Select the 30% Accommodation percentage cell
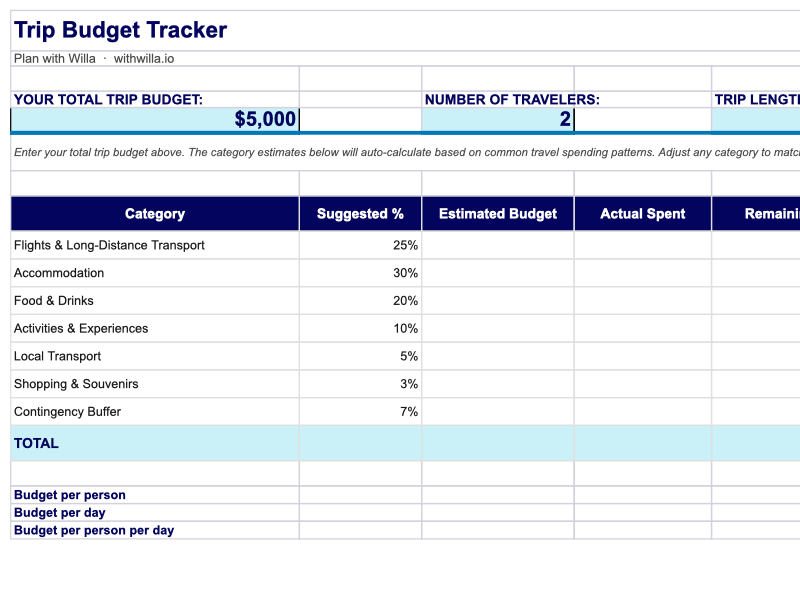Image resolution: width=800 pixels, height=595 pixels. click(360, 273)
